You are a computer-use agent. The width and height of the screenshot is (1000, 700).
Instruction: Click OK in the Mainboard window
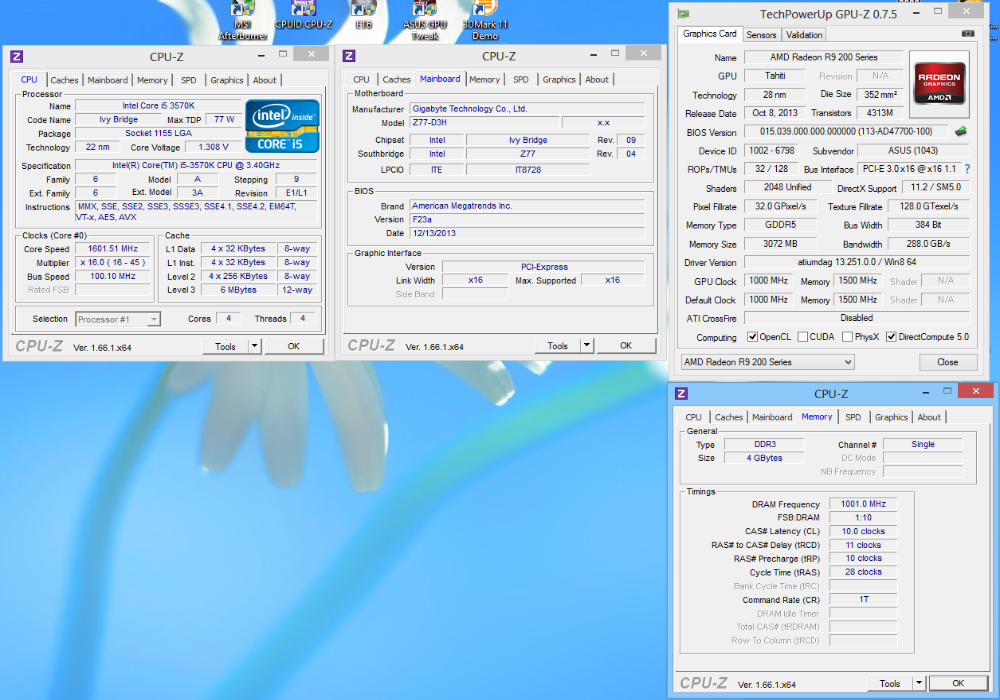[x=626, y=346]
